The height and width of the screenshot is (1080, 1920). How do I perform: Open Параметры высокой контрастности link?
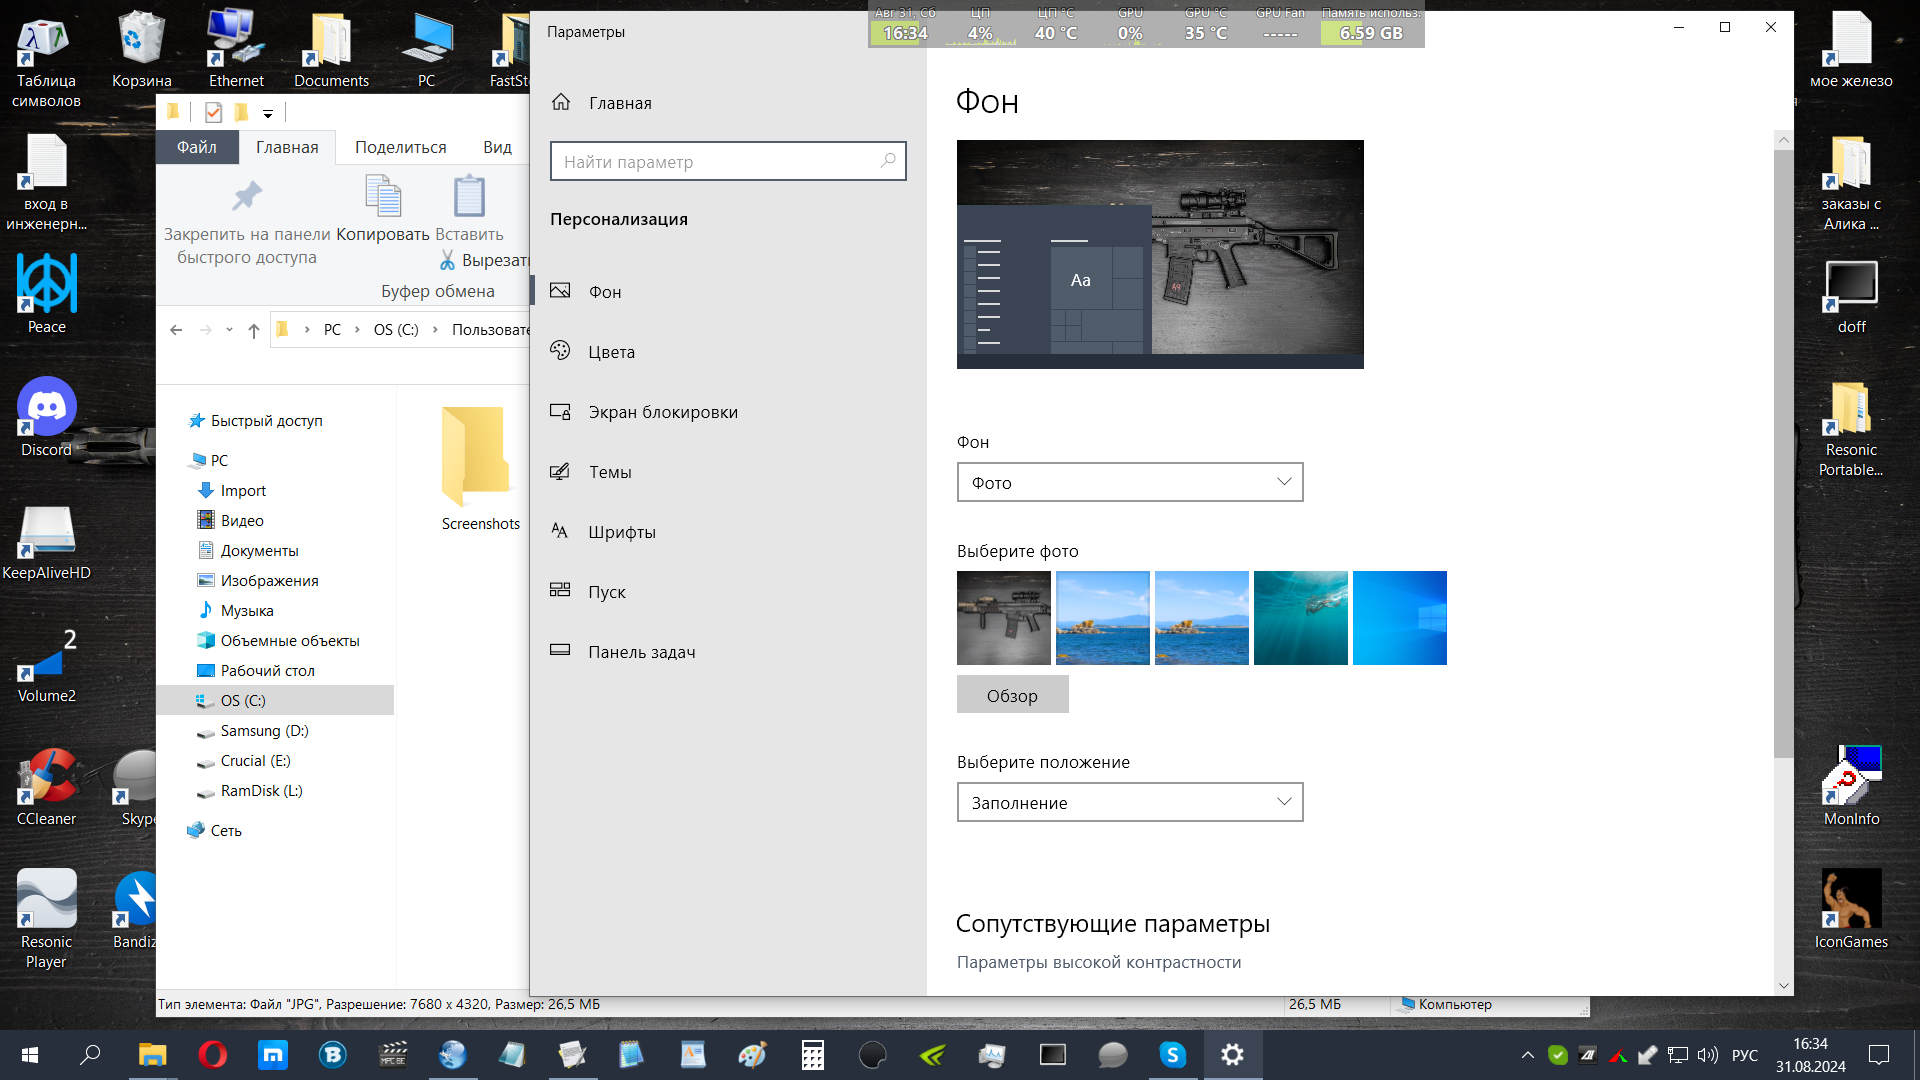1098,962
